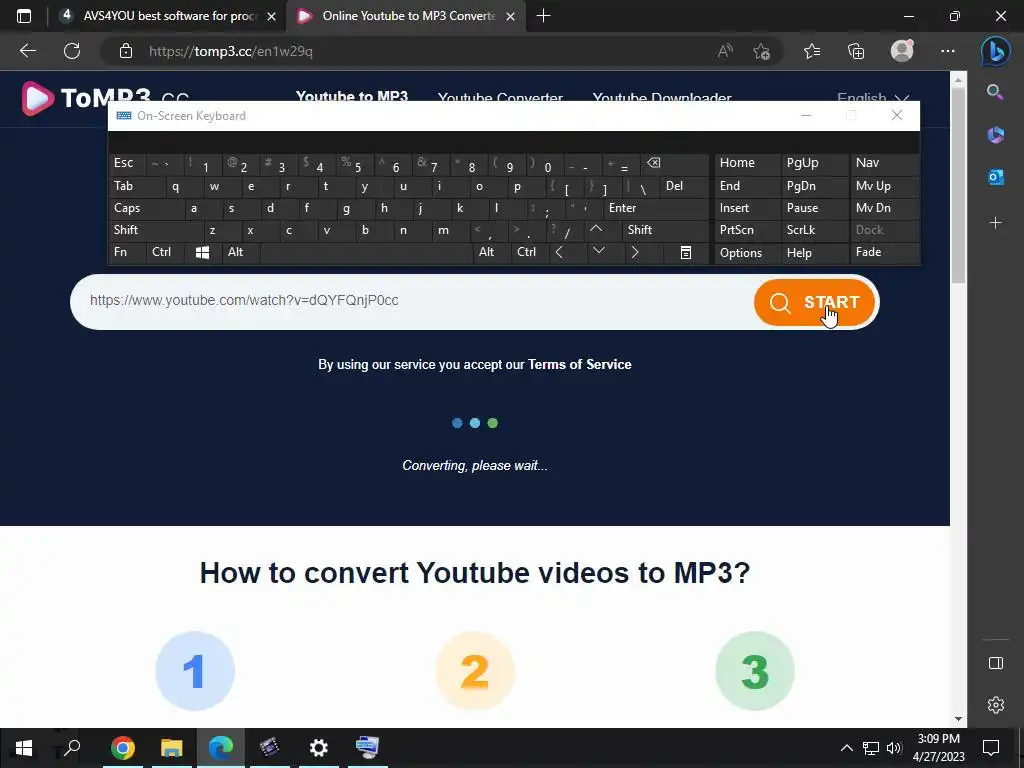The height and width of the screenshot is (768, 1024).
Task: Click the Edge sidebar search icon
Action: click(x=995, y=92)
